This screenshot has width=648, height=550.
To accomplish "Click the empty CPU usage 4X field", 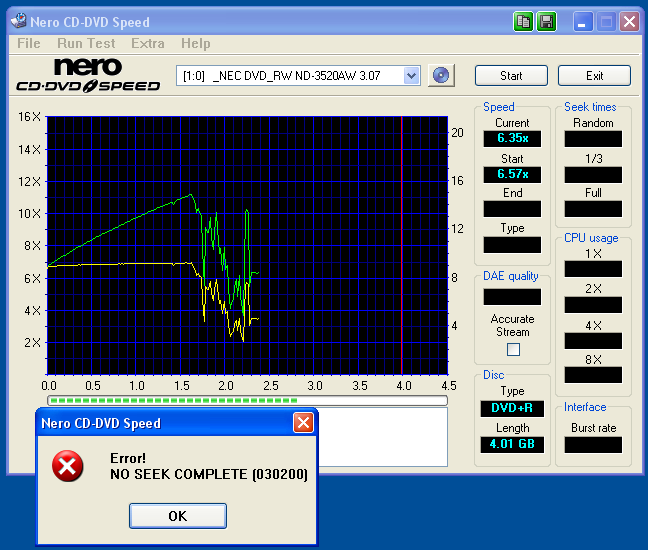I will point(593,341).
